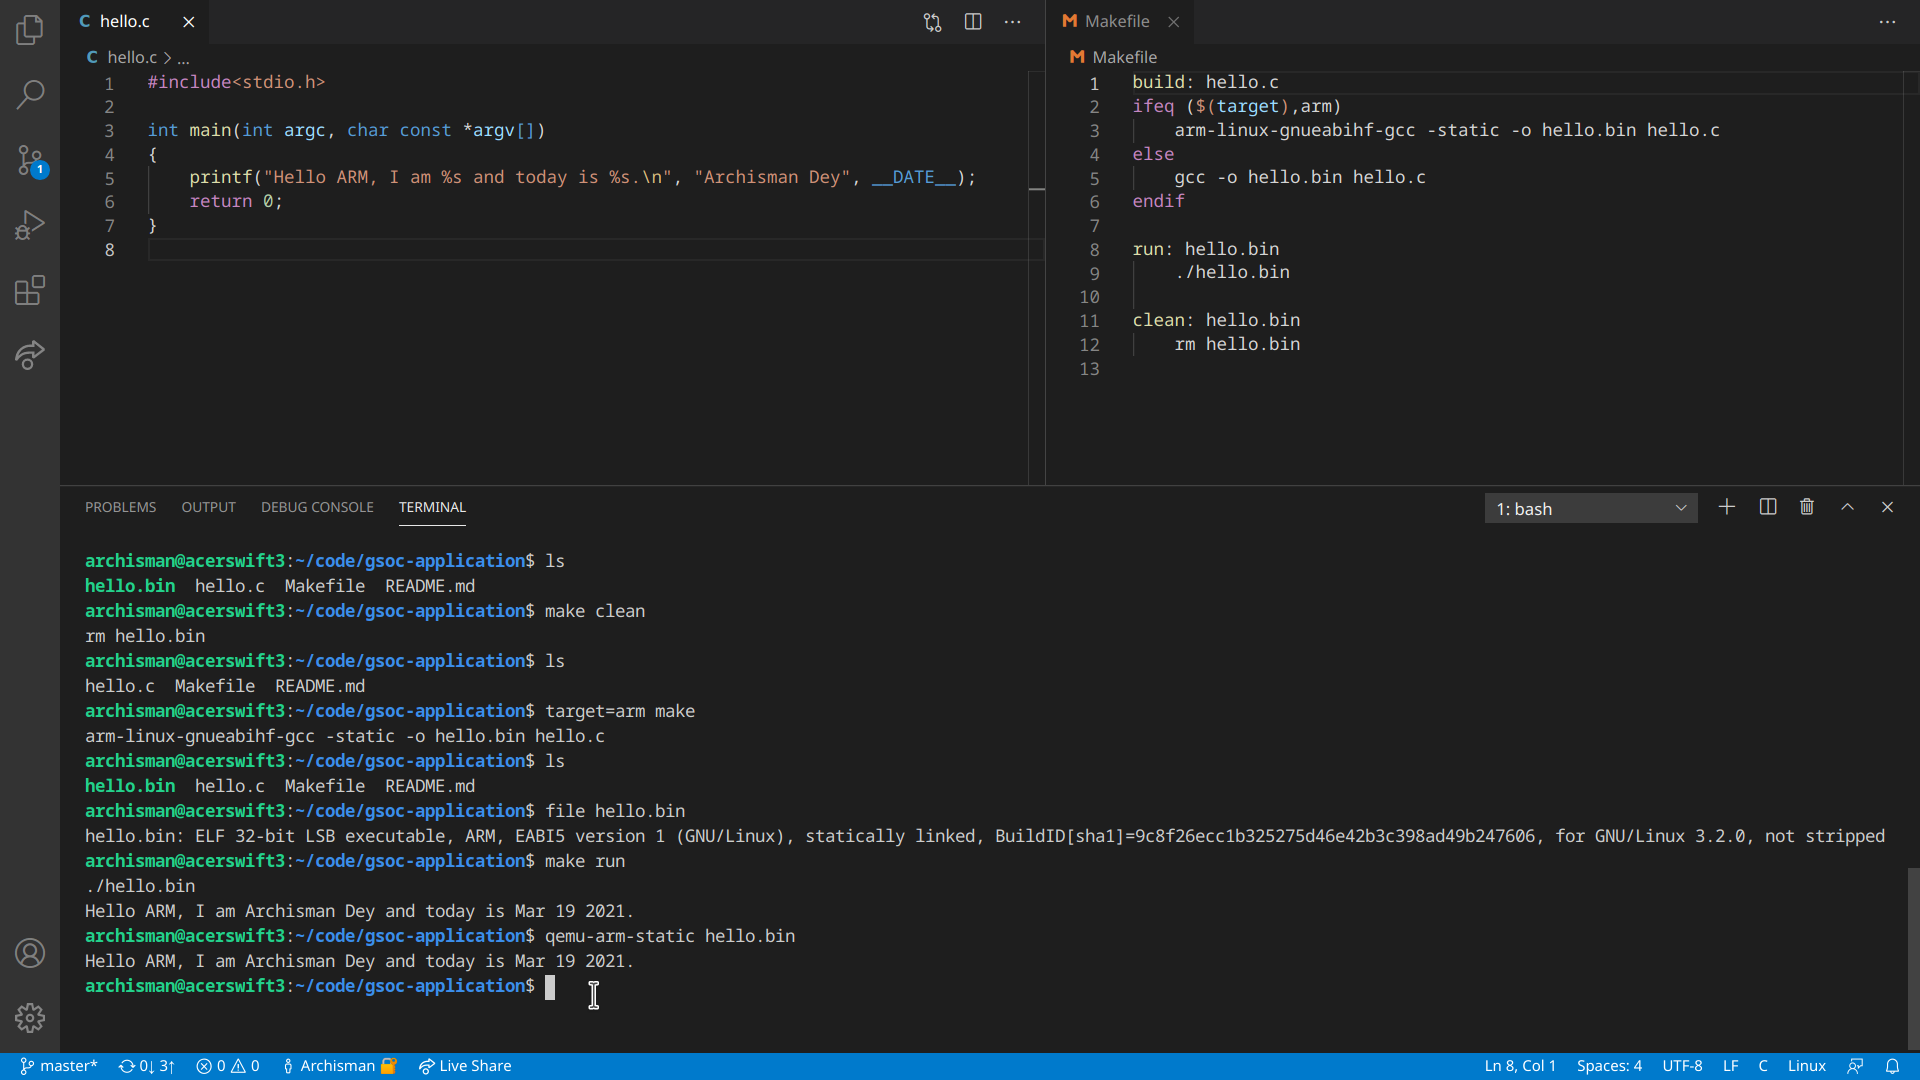Open the Extensions view icon

[x=30, y=291]
